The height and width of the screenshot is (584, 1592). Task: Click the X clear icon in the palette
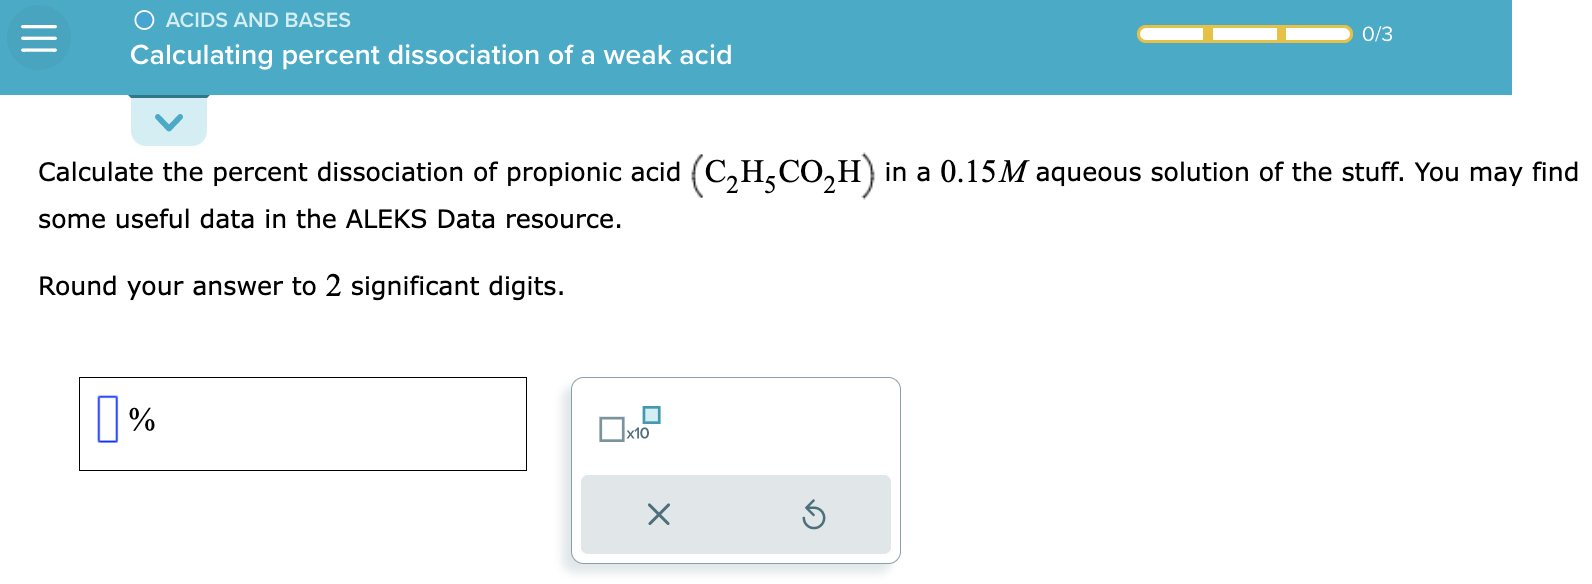pyautogui.click(x=659, y=516)
